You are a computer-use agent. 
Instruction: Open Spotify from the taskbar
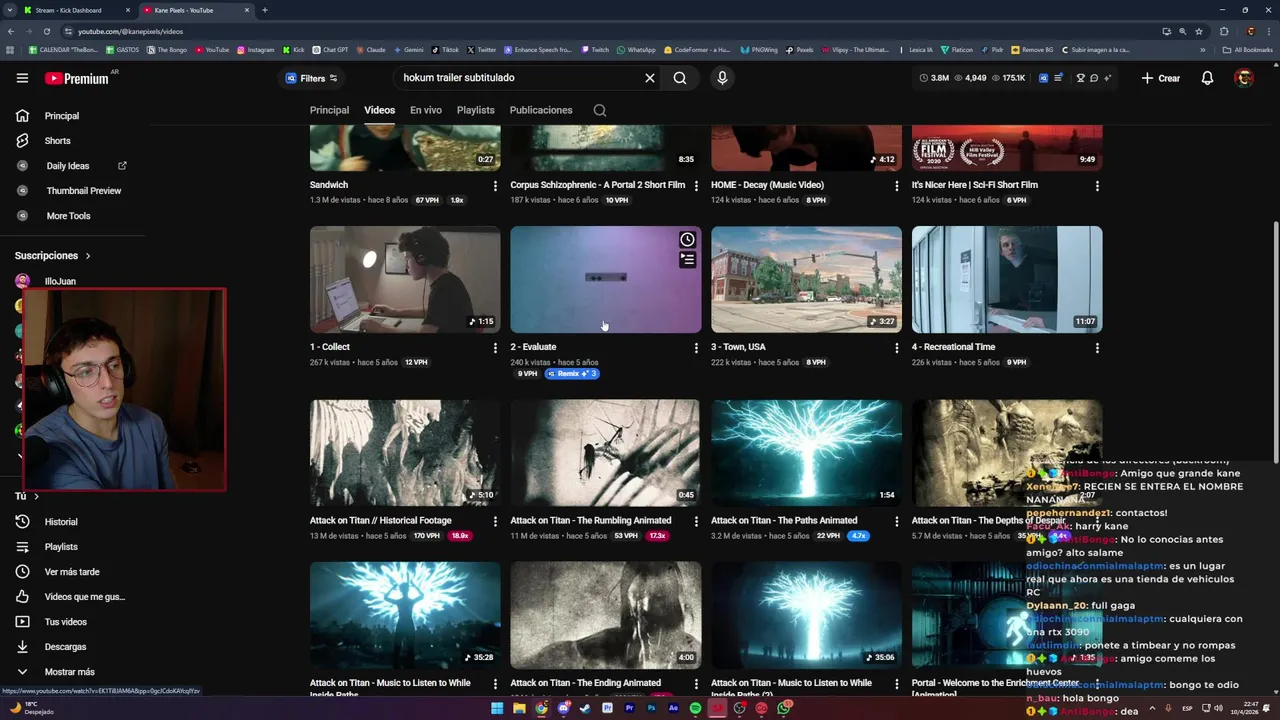[695, 708]
